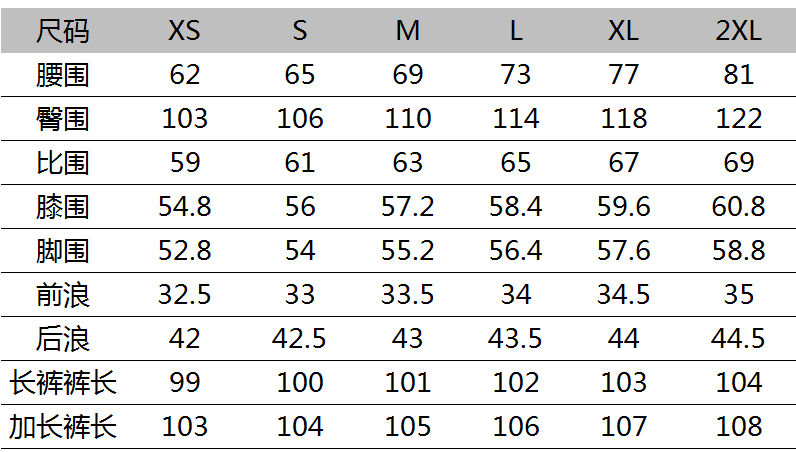Select the XS column header
The height and width of the screenshot is (452, 796).
[x=184, y=31]
